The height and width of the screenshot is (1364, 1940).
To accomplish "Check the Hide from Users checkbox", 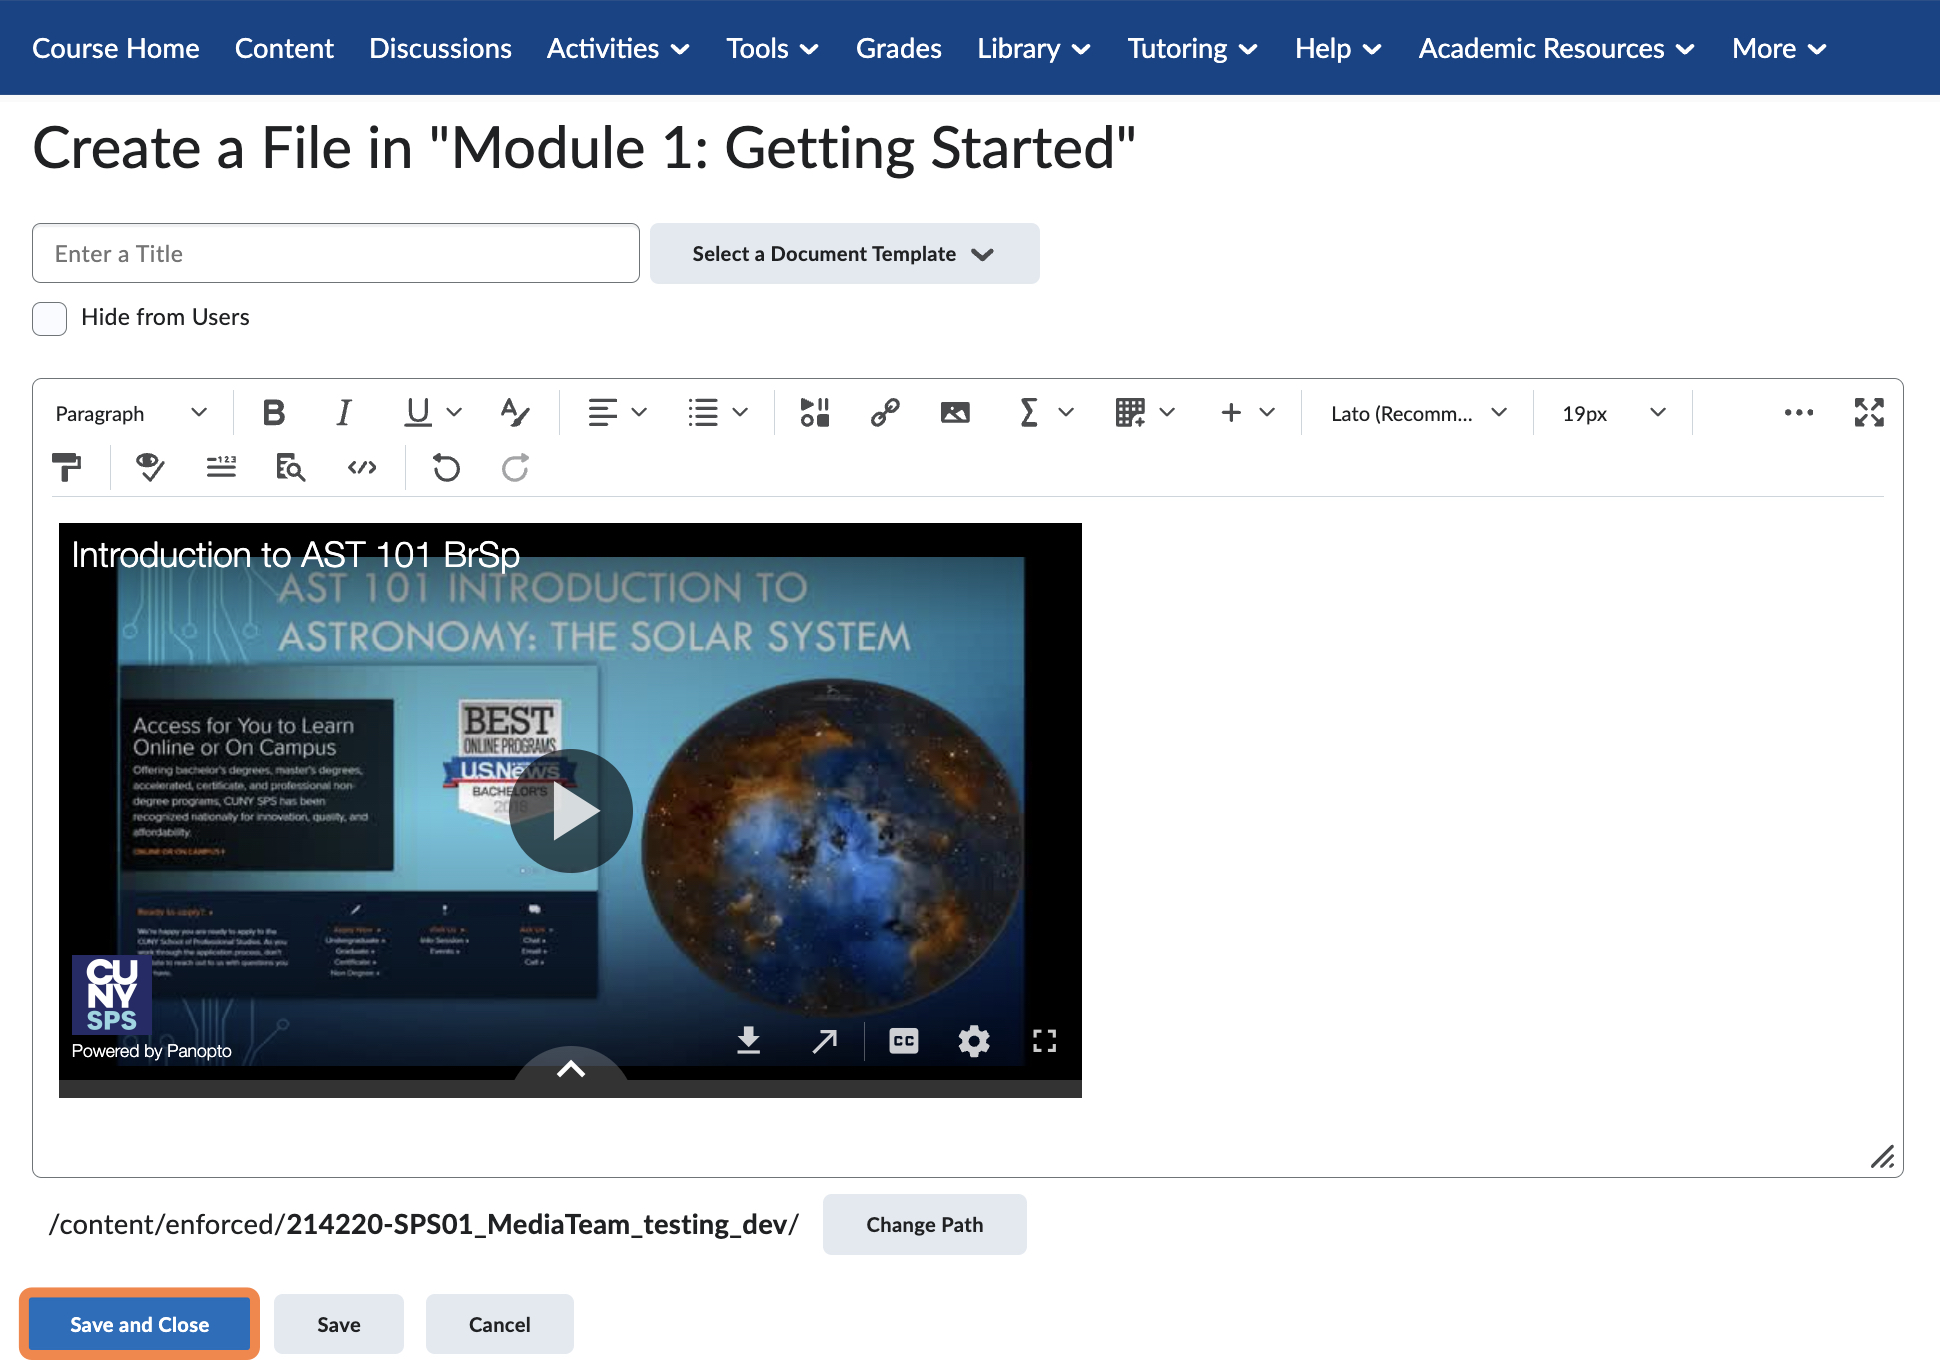I will 48,318.
